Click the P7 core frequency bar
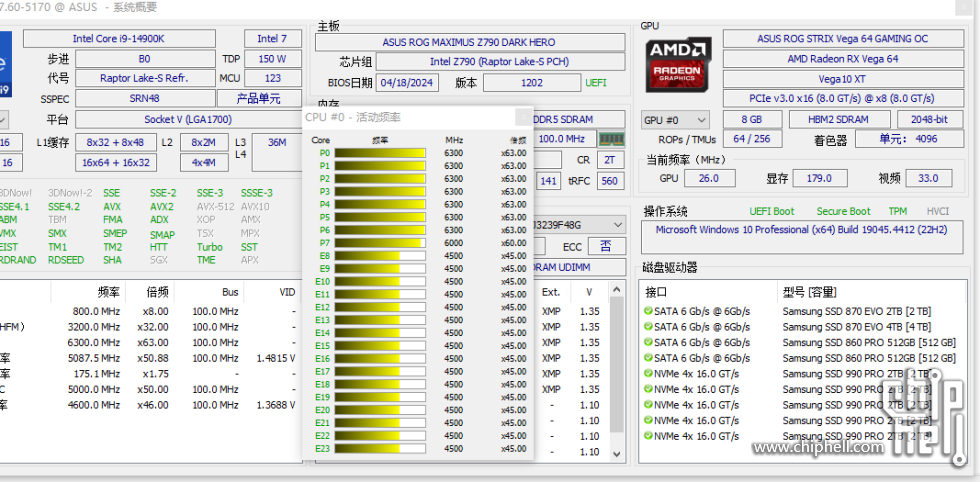 click(x=380, y=243)
